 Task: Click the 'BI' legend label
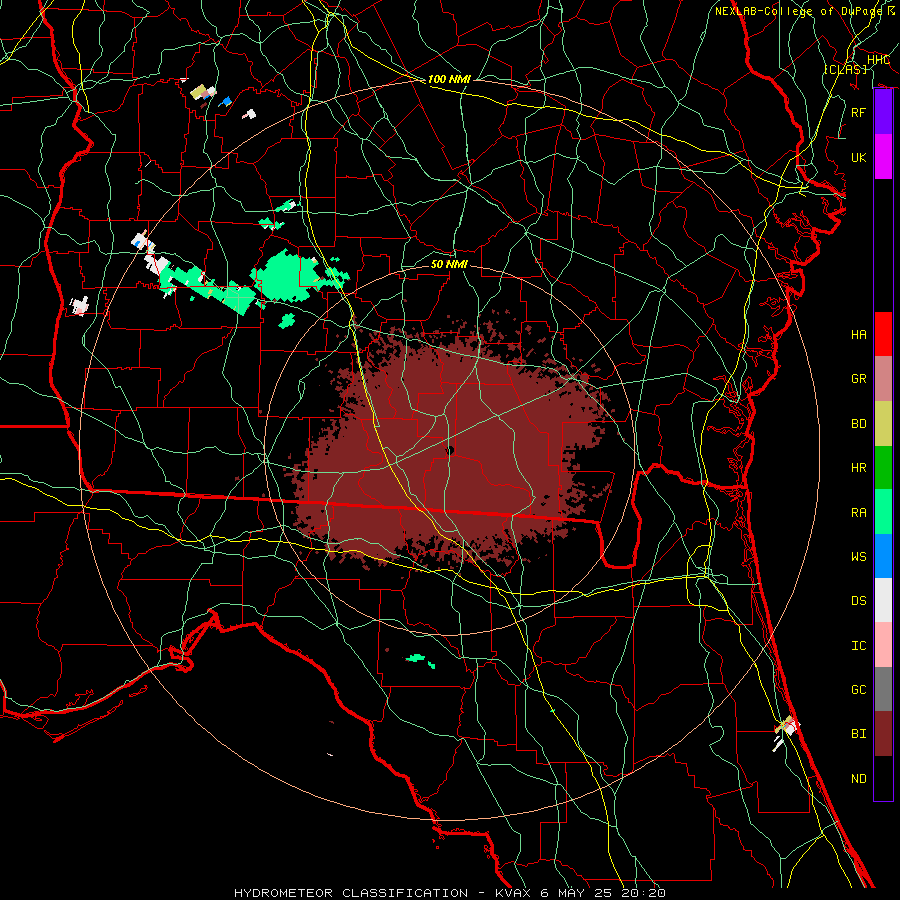(859, 734)
